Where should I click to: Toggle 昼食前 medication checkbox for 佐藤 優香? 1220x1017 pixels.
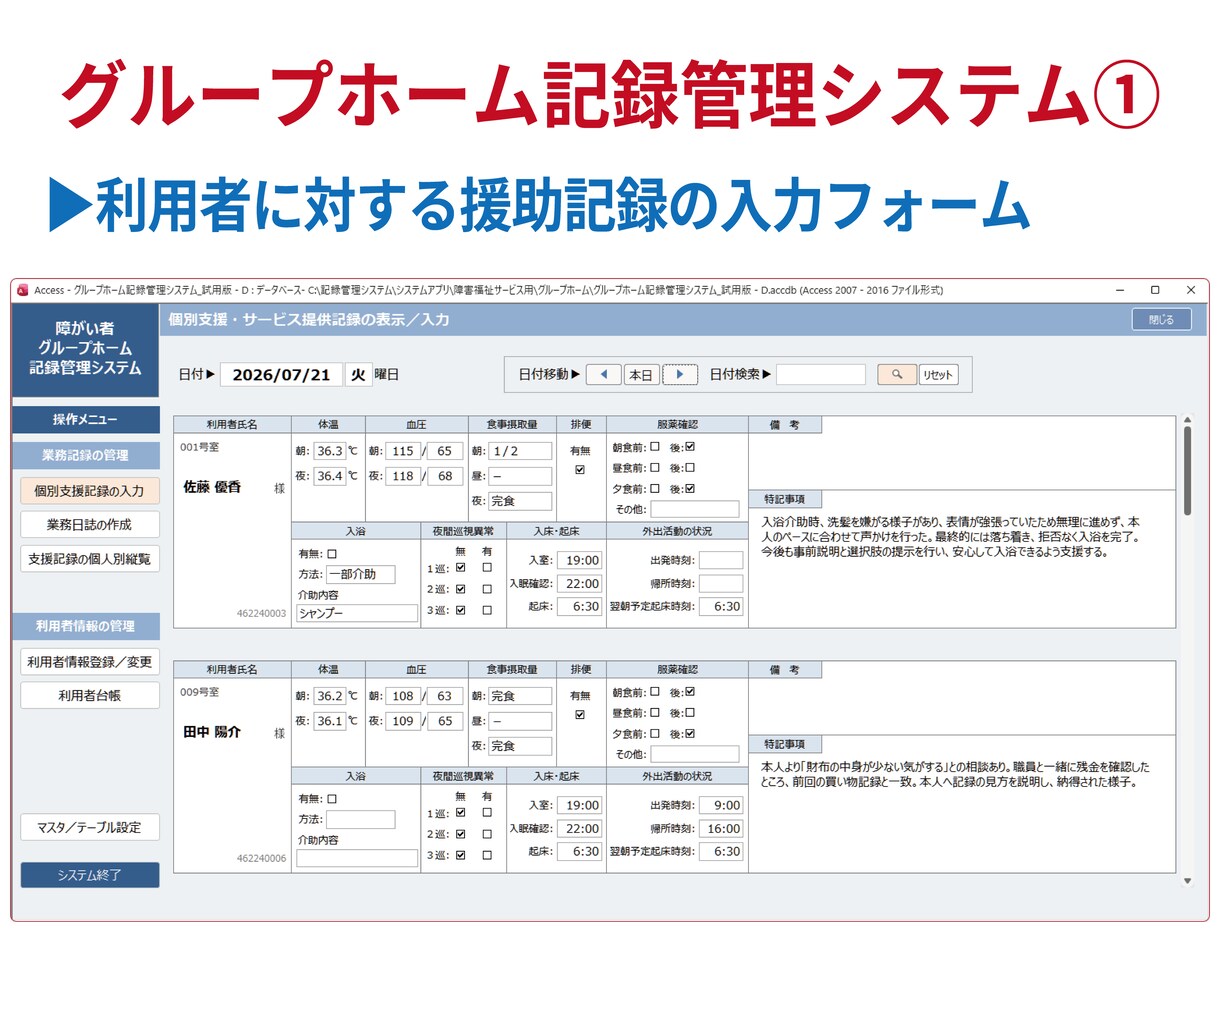(655, 467)
